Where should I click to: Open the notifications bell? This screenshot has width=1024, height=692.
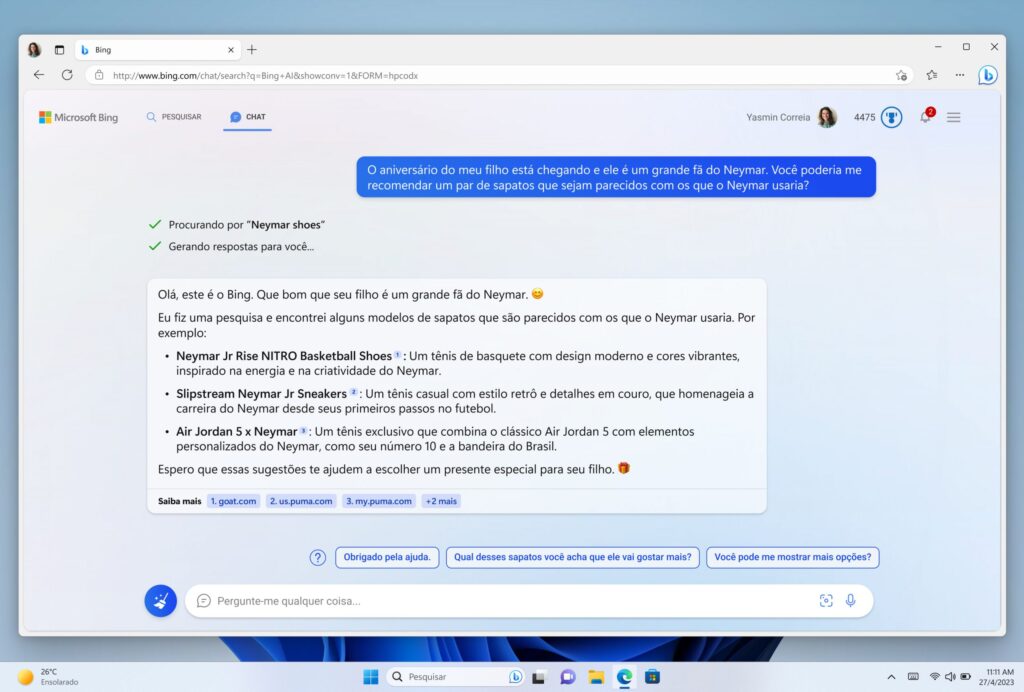pos(926,117)
